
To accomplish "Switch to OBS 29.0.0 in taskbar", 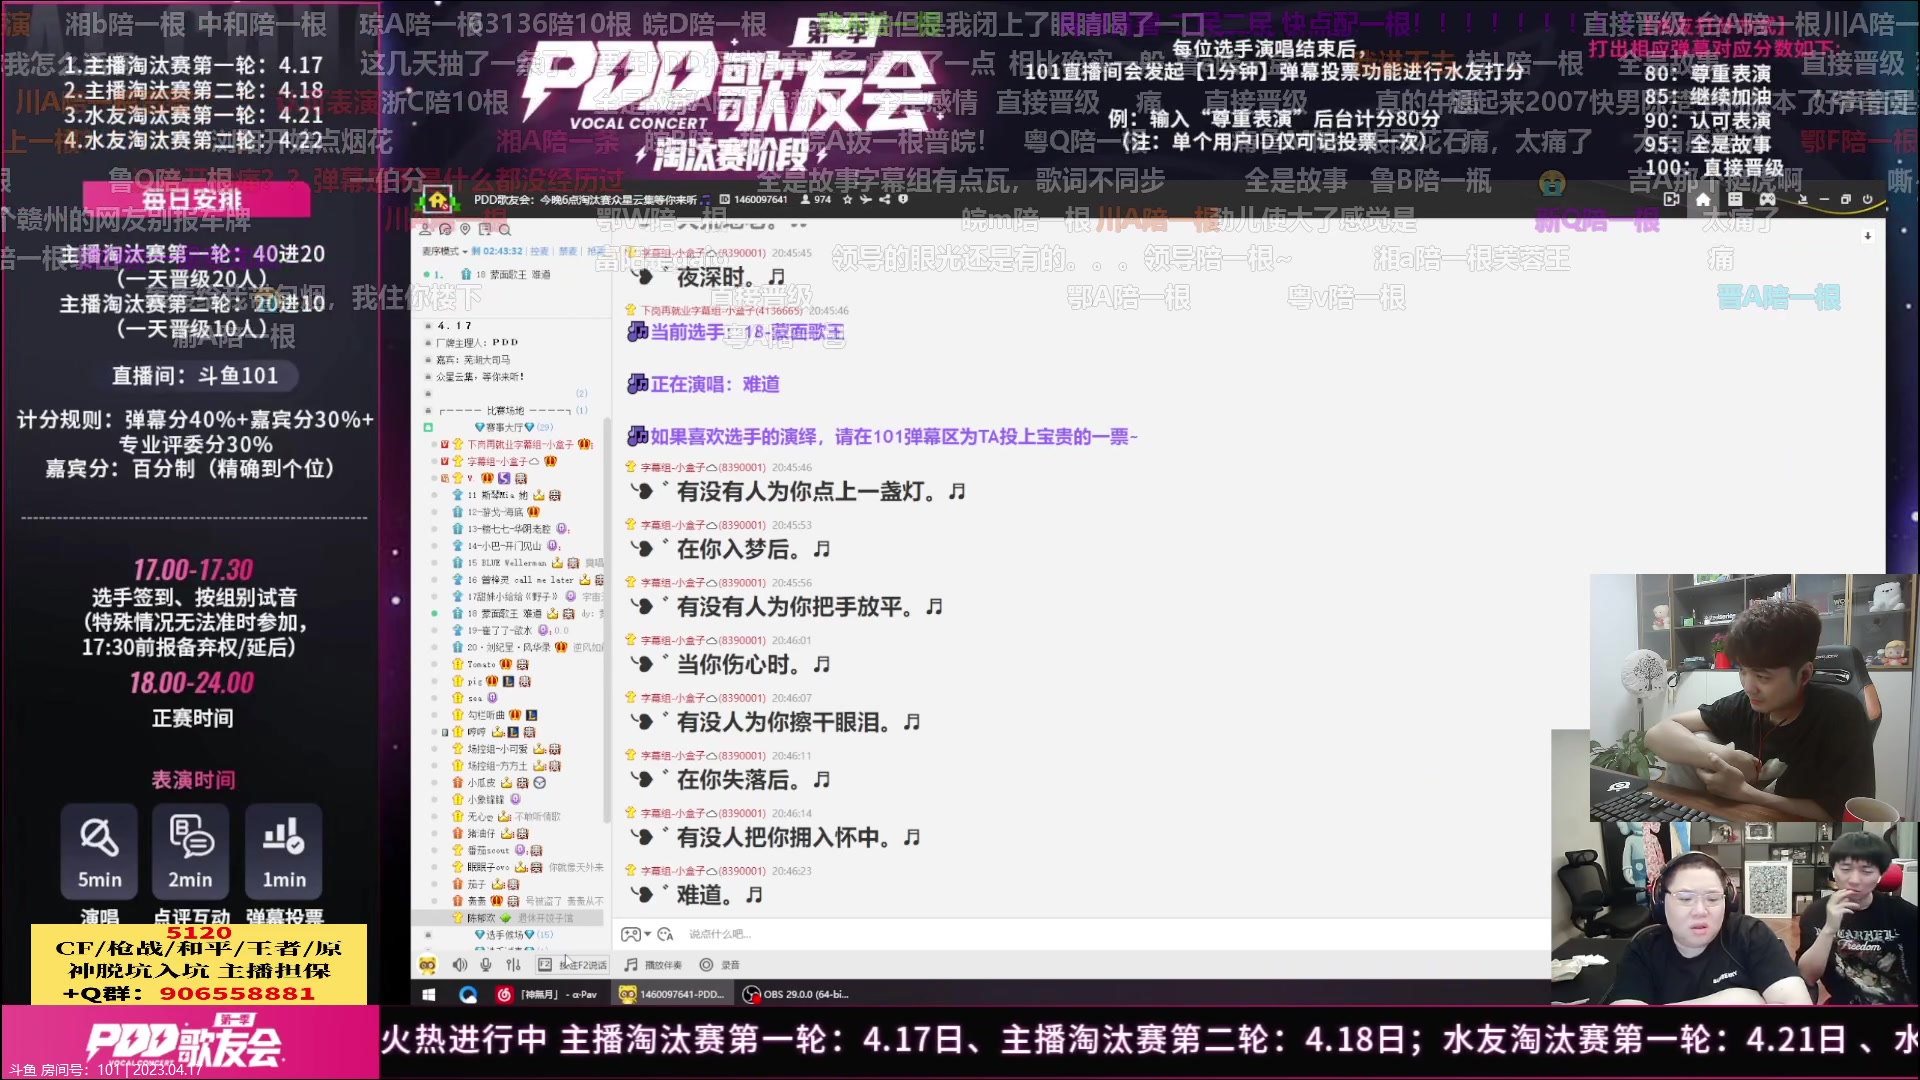I will [795, 994].
